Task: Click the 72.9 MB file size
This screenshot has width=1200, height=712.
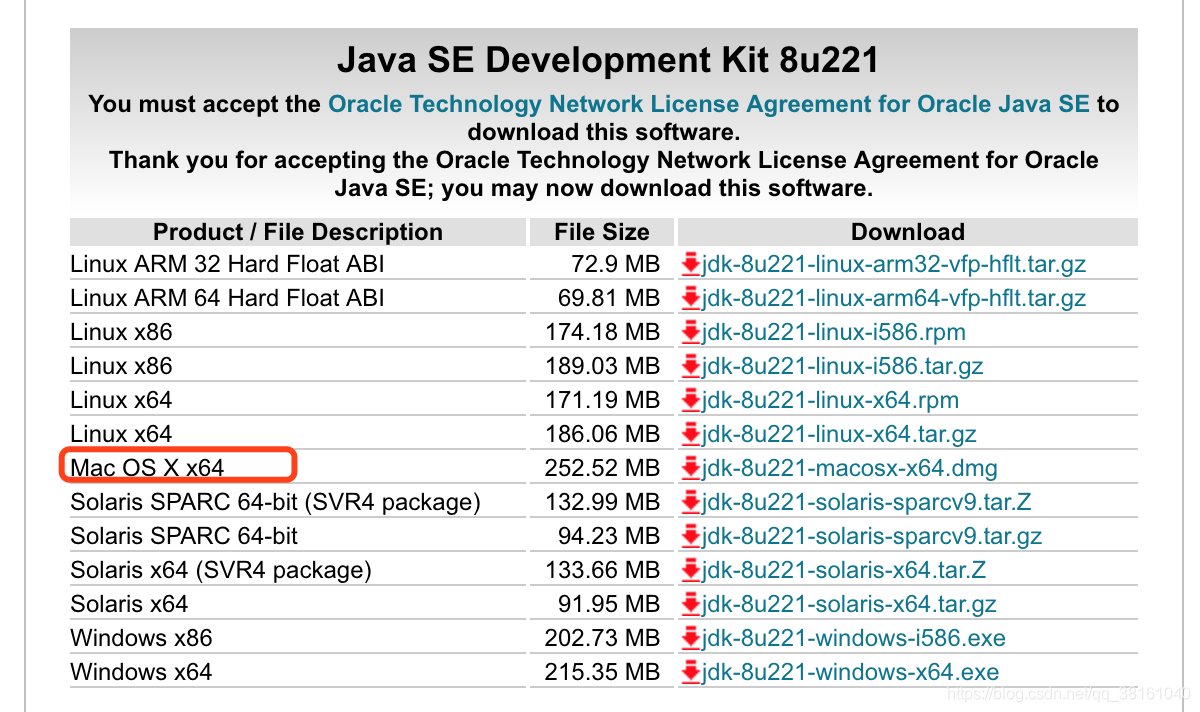Action: [x=614, y=265]
